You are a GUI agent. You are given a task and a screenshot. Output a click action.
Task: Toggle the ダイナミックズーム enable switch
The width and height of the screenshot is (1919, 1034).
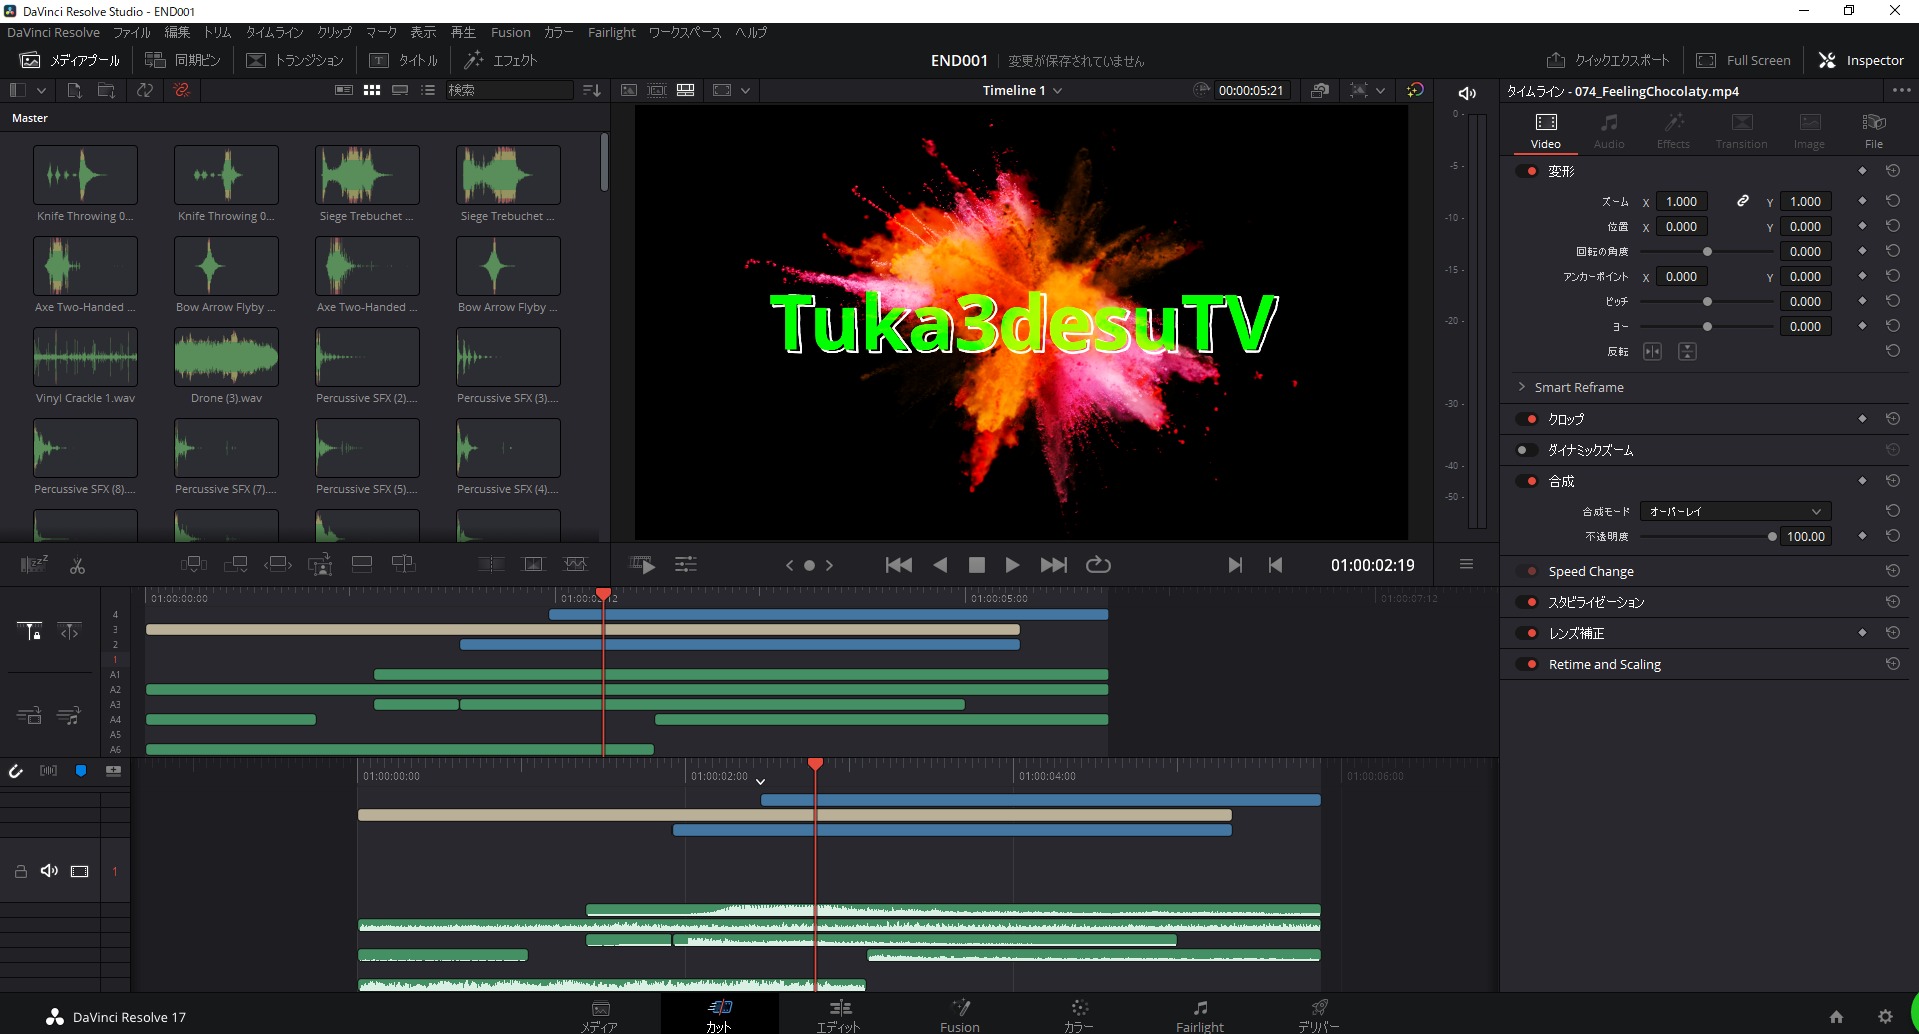pos(1526,450)
